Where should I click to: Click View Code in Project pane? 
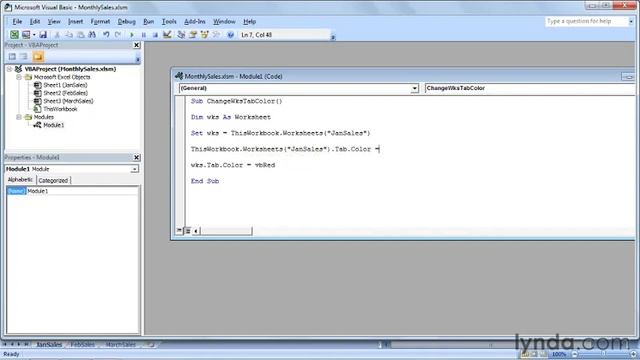[12, 57]
